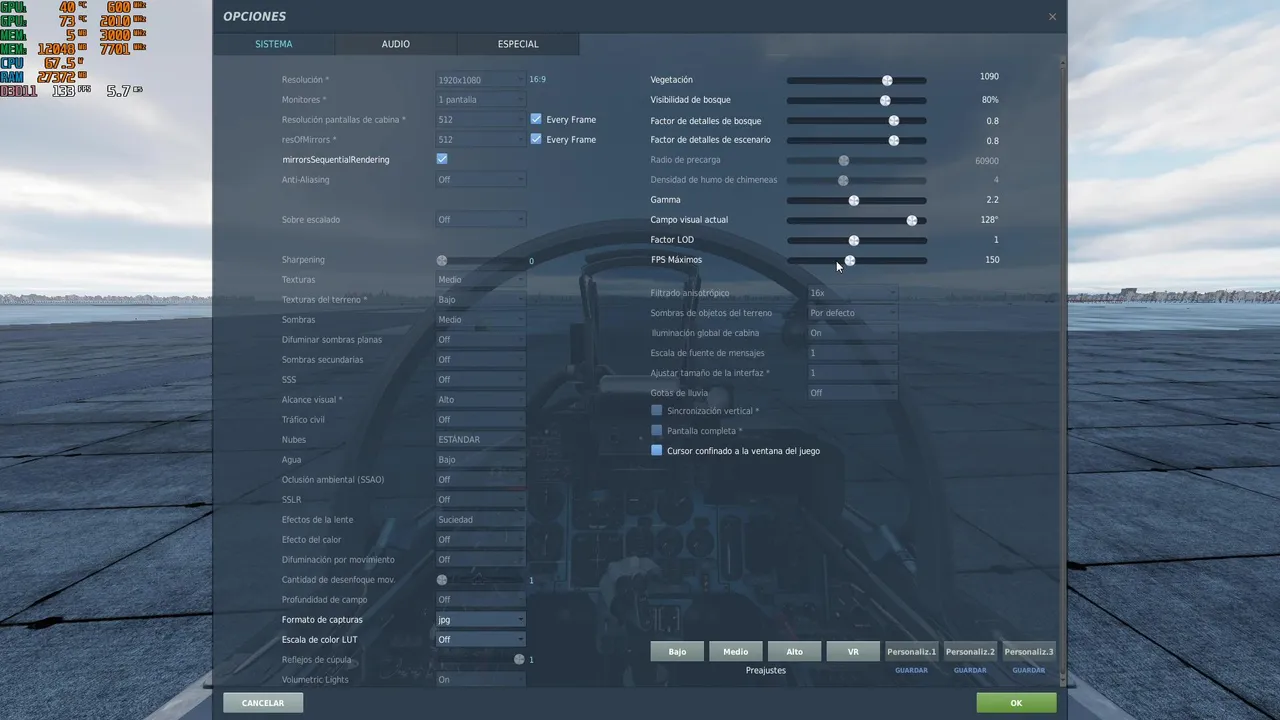Open the Formato de capturas dropdown
This screenshot has width=1280, height=720.
pyautogui.click(x=480, y=620)
